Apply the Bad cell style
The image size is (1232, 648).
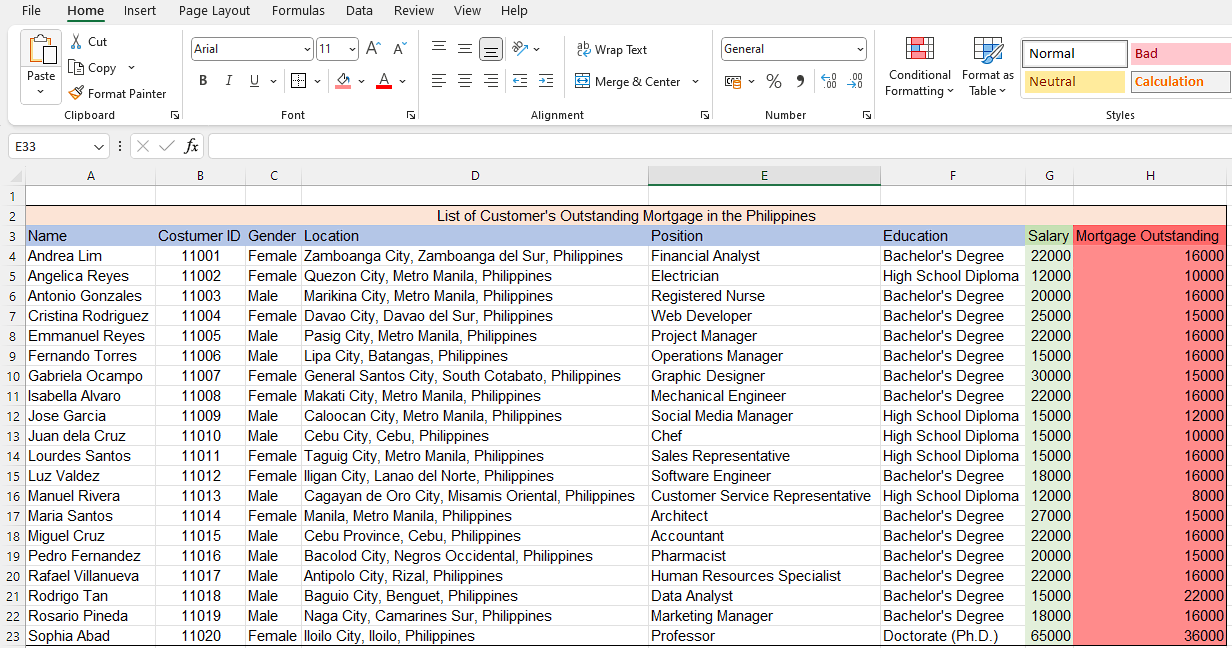point(1180,54)
